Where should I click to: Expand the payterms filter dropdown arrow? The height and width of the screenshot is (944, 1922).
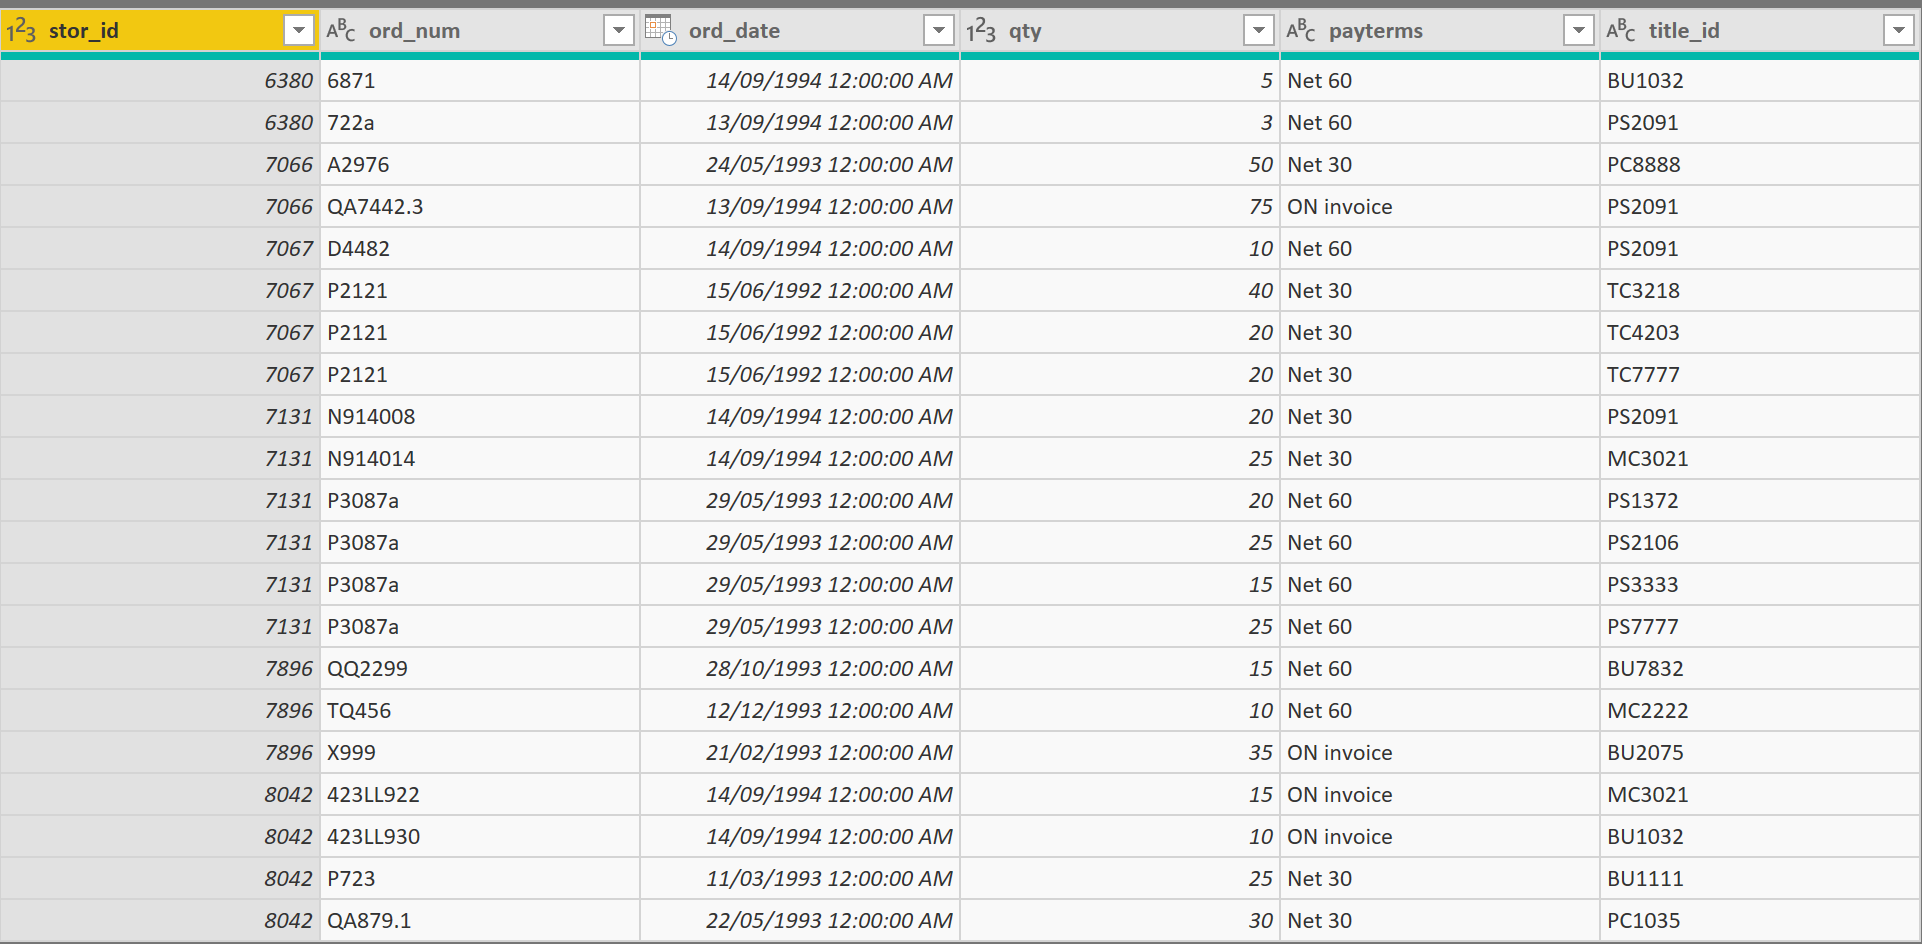pos(1578,31)
